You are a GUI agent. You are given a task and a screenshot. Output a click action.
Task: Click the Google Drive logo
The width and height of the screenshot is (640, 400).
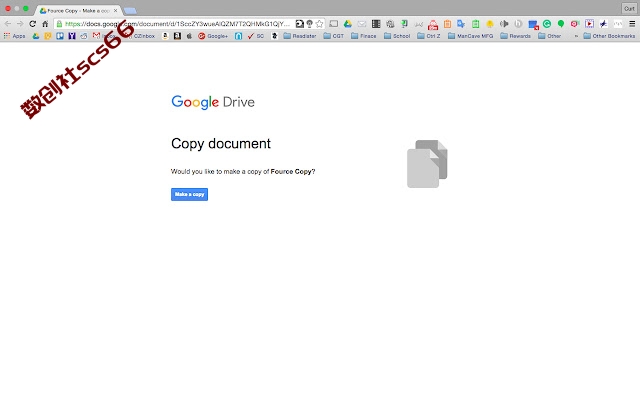(x=213, y=102)
